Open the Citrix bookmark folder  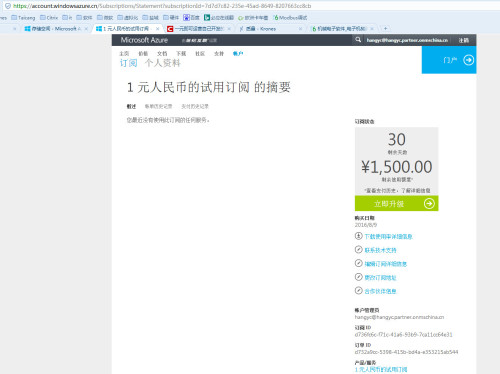pos(49,18)
